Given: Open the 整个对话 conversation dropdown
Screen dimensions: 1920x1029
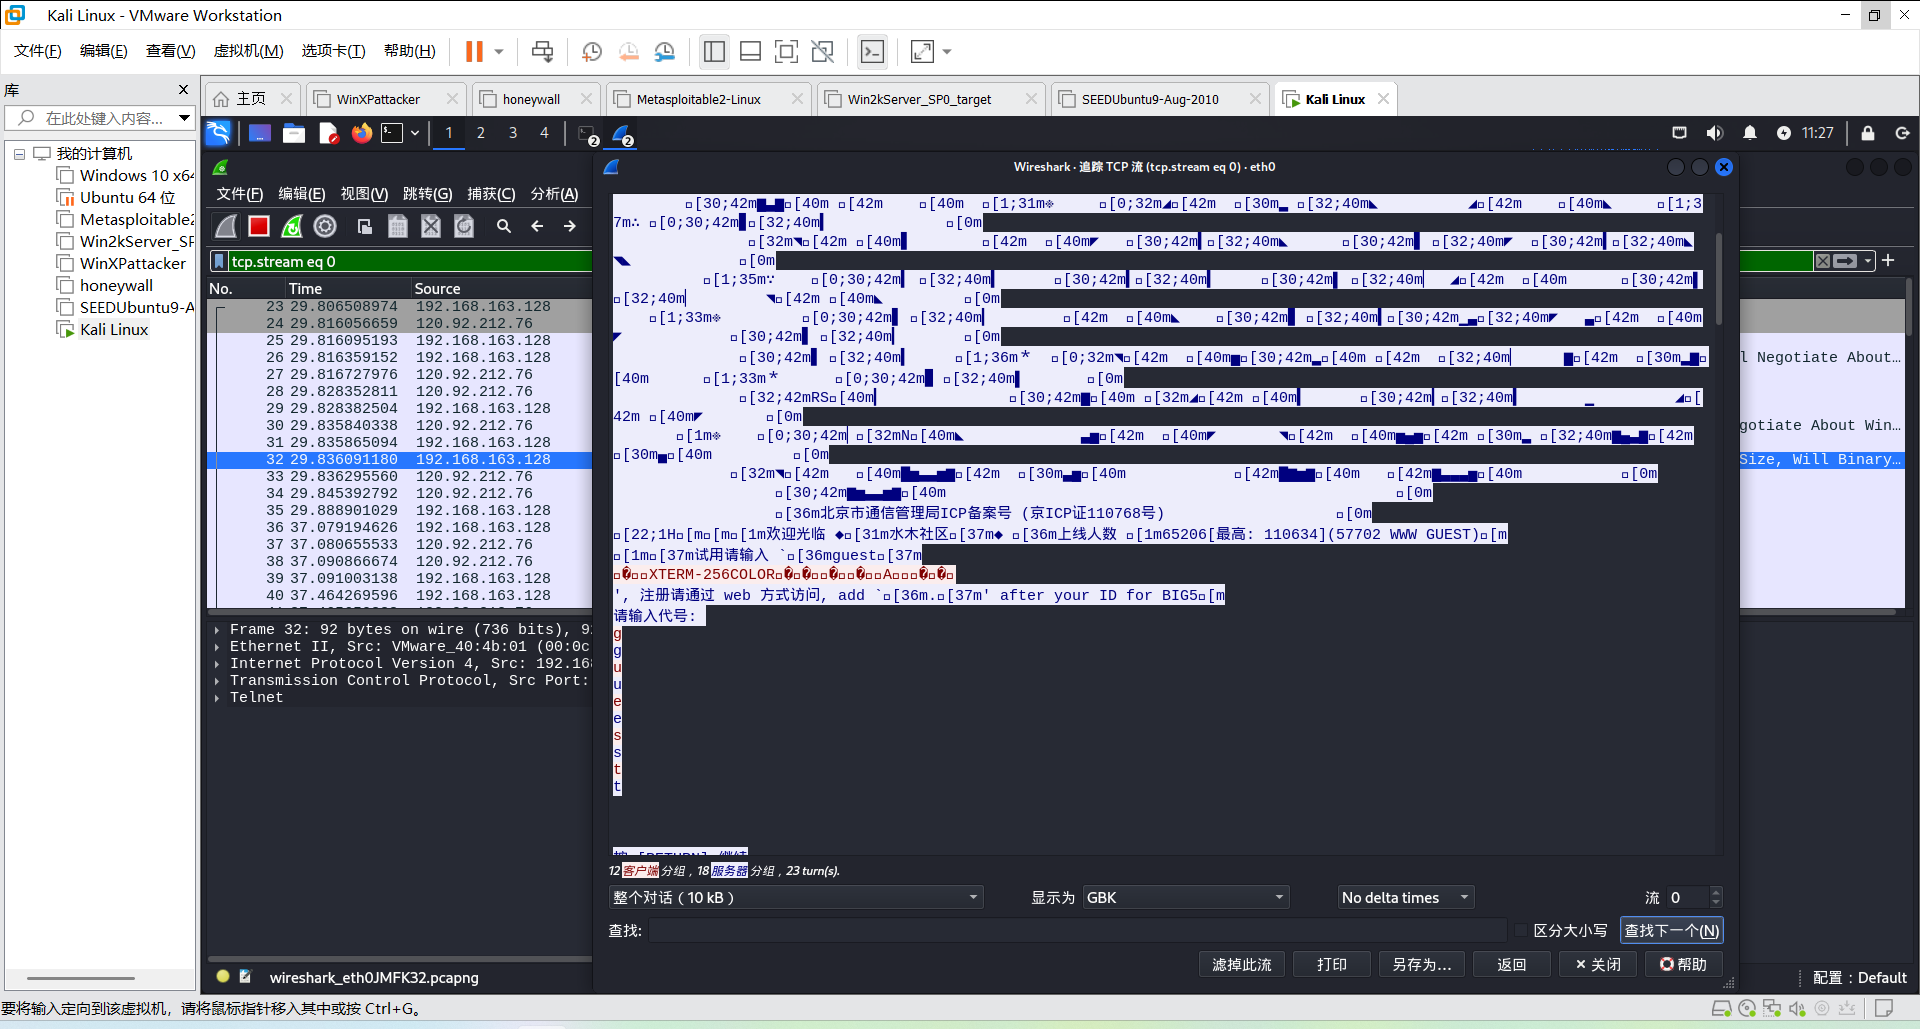Looking at the screenshot, I should pos(796,898).
